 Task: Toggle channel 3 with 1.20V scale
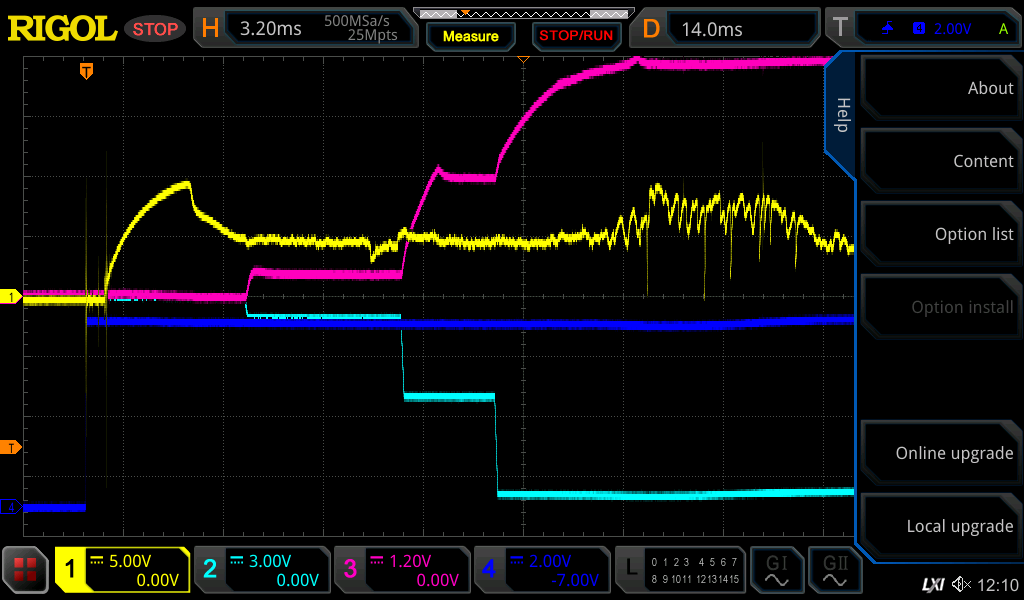(402, 570)
